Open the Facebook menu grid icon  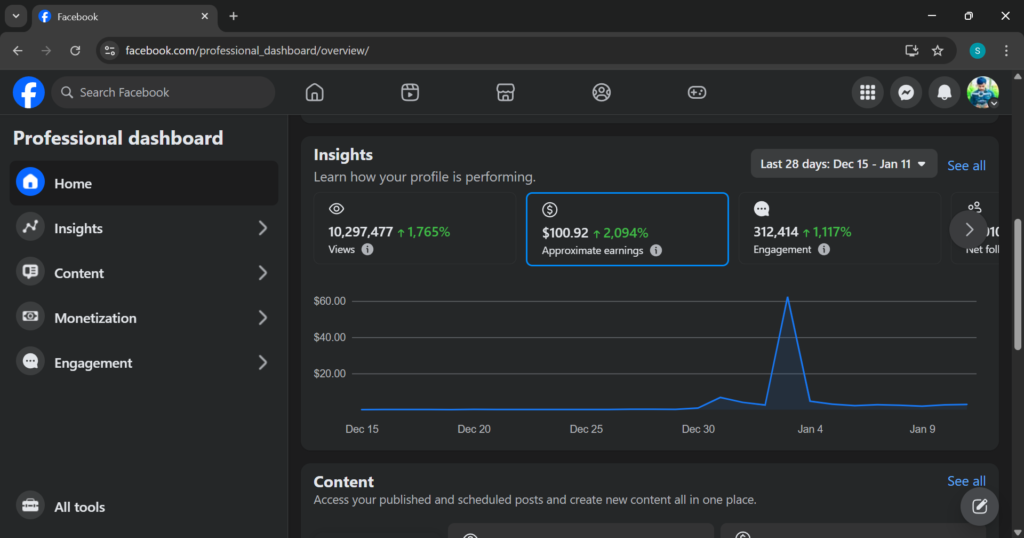click(867, 93)
